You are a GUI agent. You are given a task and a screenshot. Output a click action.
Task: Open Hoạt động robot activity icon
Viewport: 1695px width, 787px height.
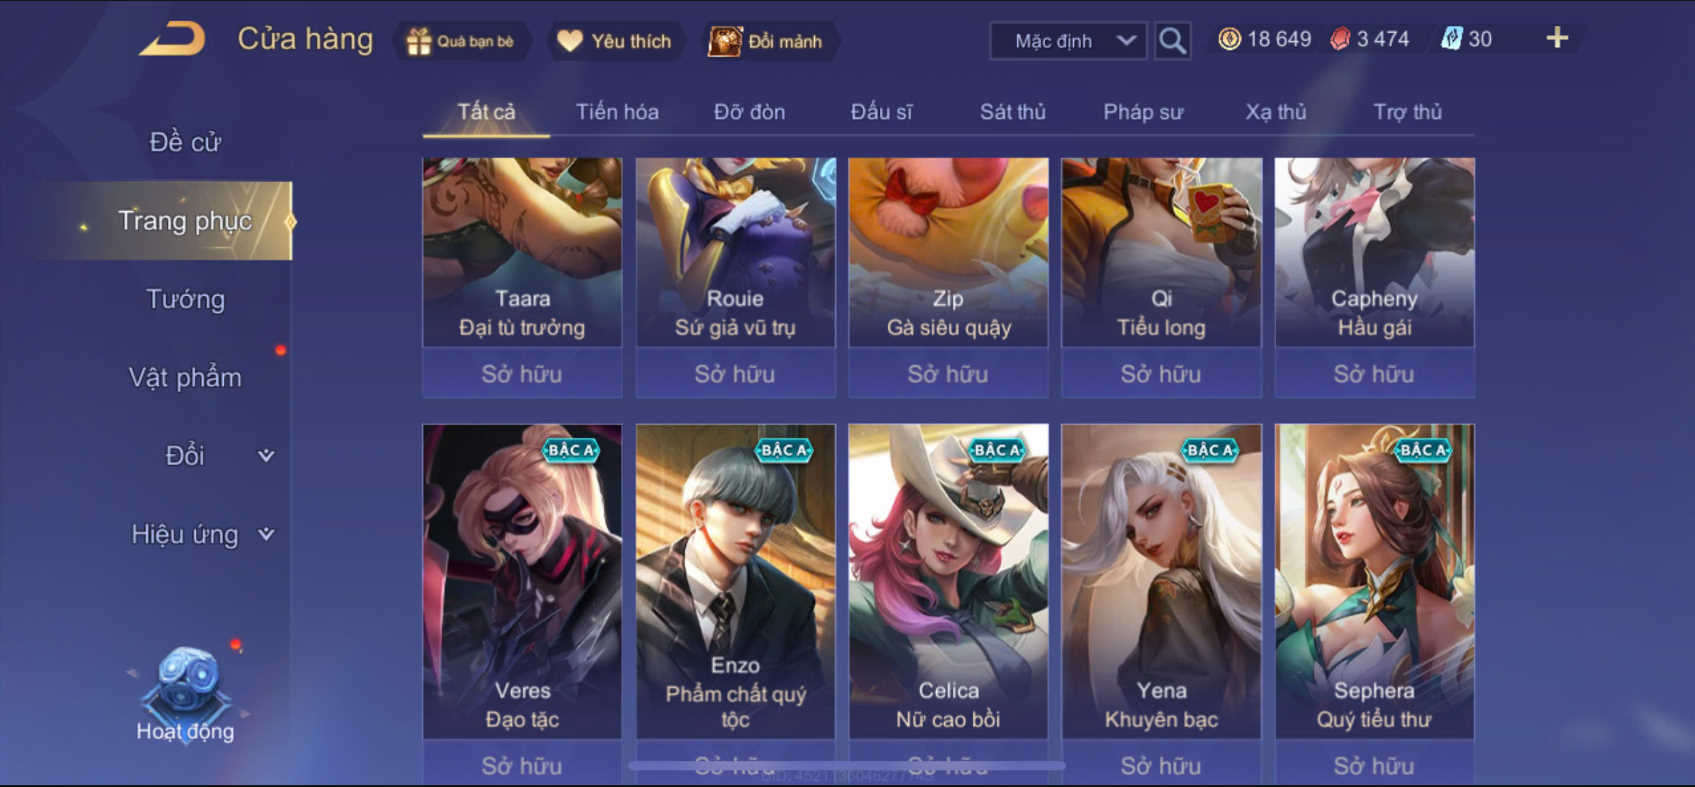[x=186, y=693]
